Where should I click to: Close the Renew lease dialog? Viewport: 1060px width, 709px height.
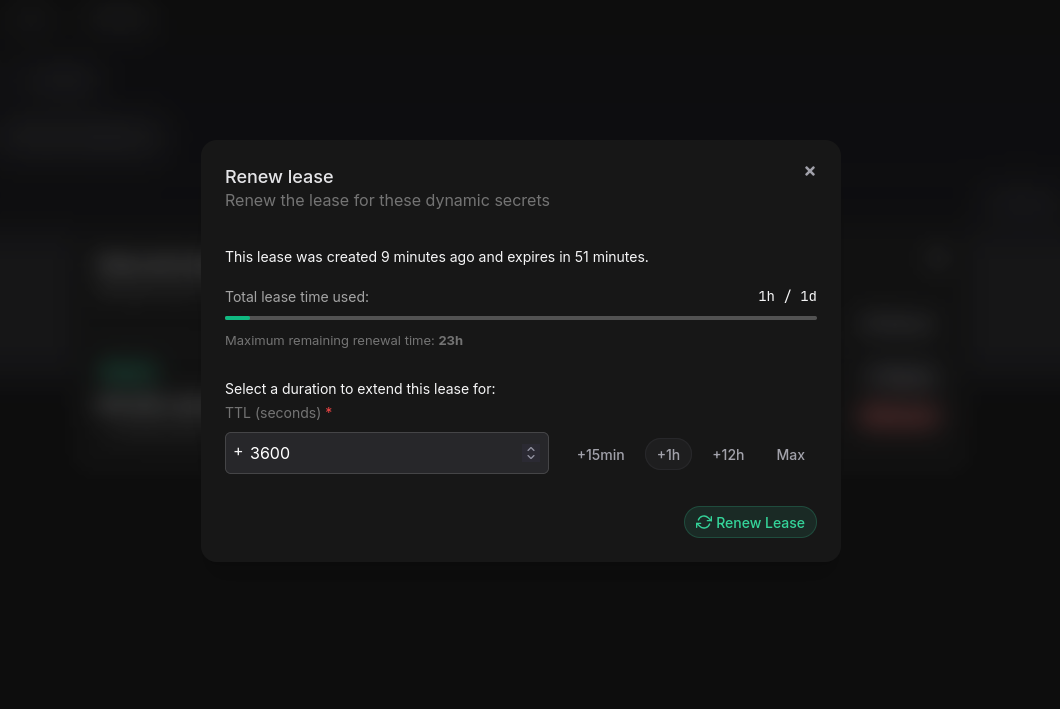[x=809, y=171]
